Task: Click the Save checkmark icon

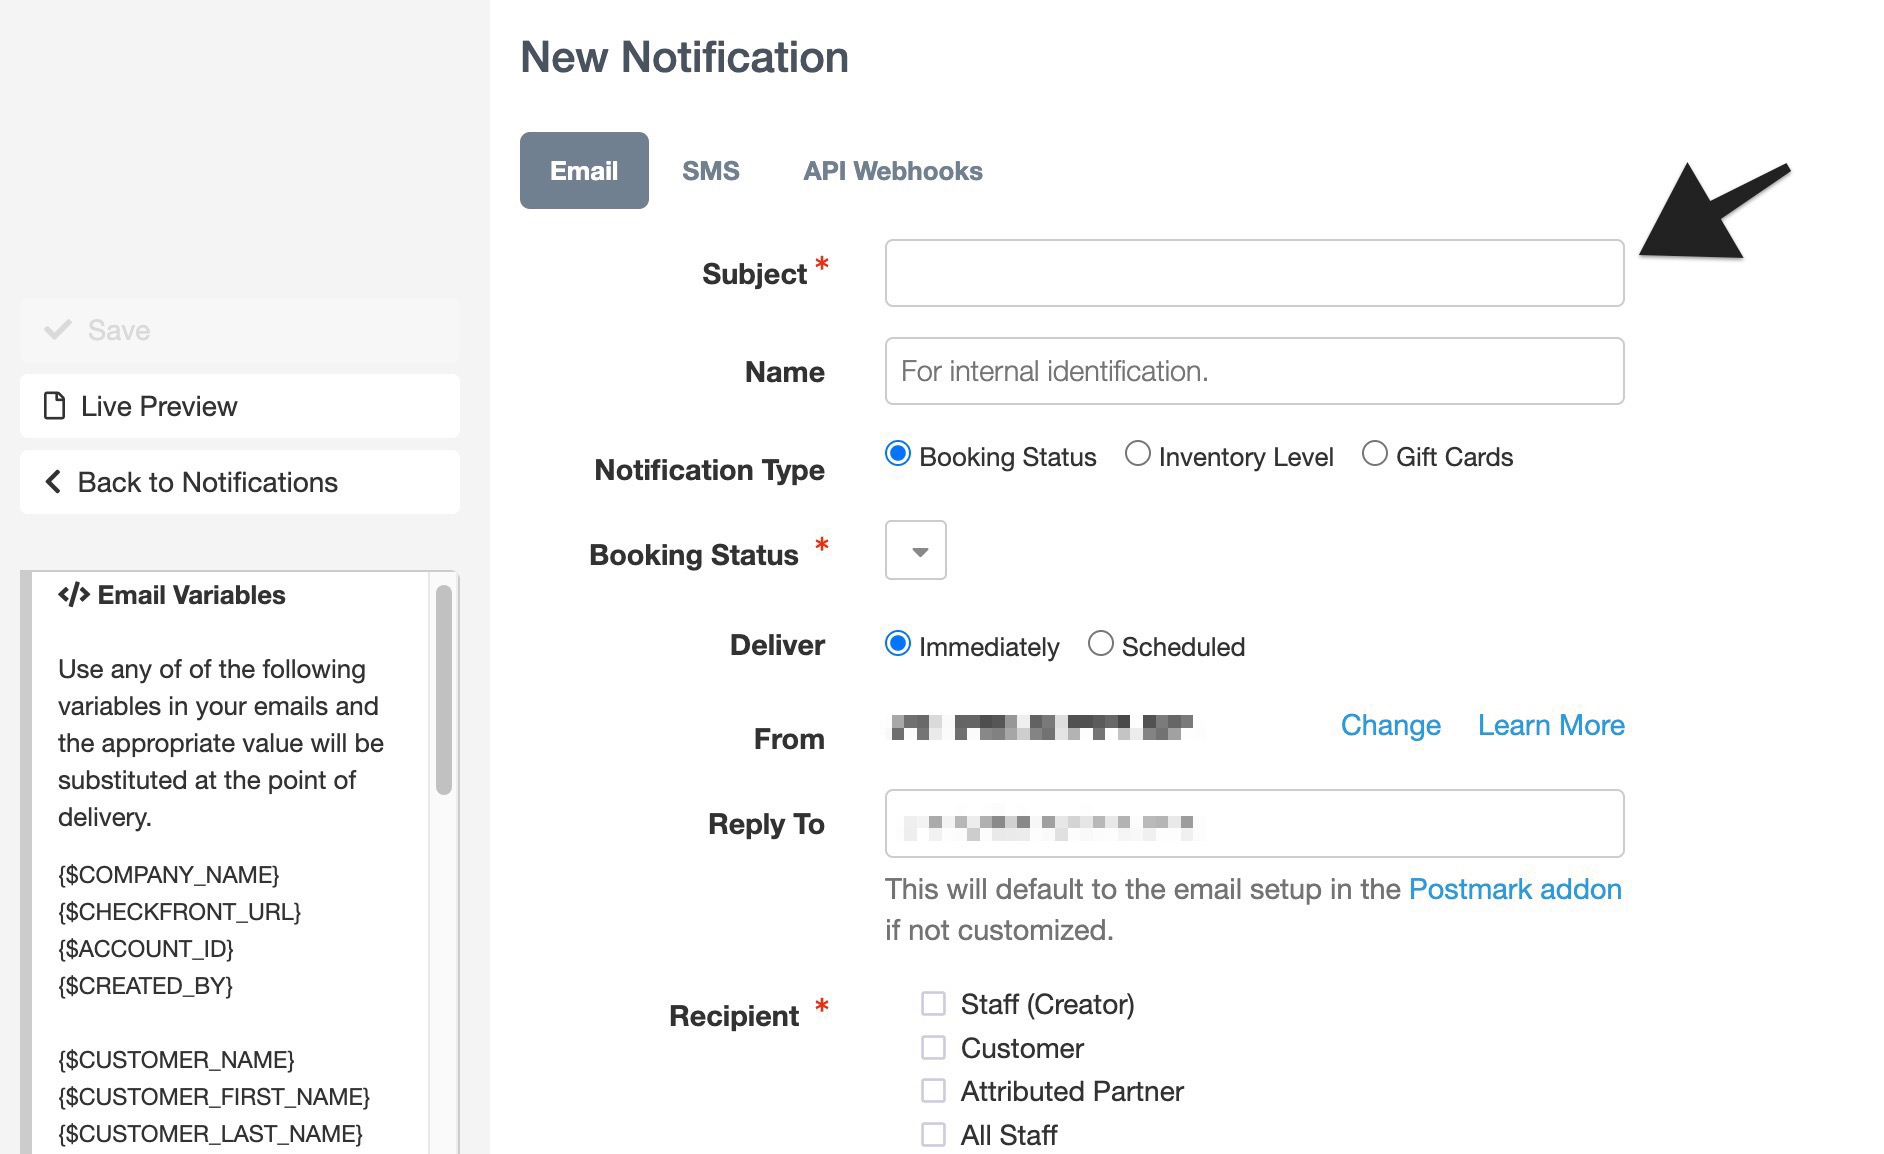Action: pyautogui.click(x=58, y=330)
